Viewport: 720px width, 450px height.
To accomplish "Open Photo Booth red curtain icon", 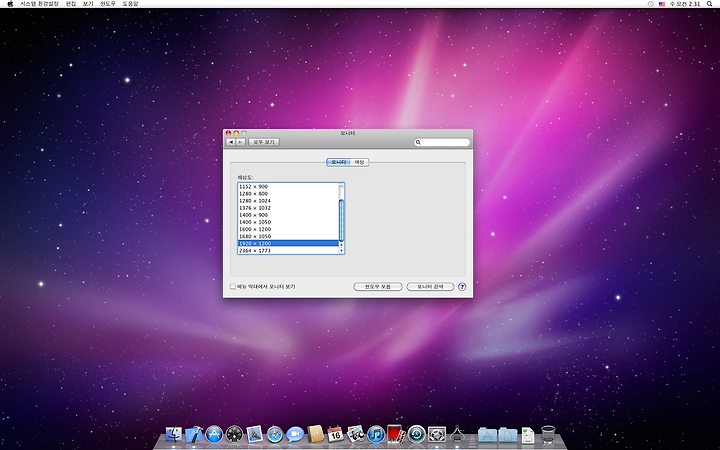I will (396, 433).
